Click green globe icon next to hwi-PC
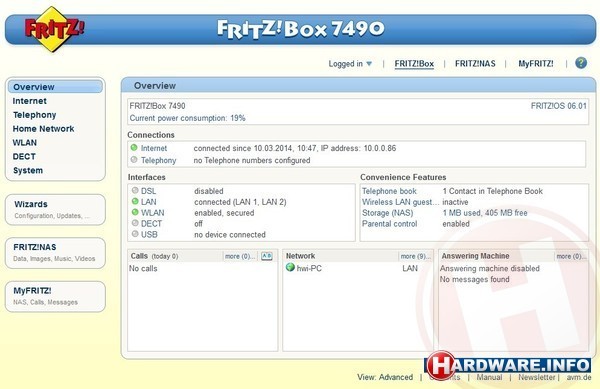The width and height of the screenshot is (600, 389). (290, 267)
